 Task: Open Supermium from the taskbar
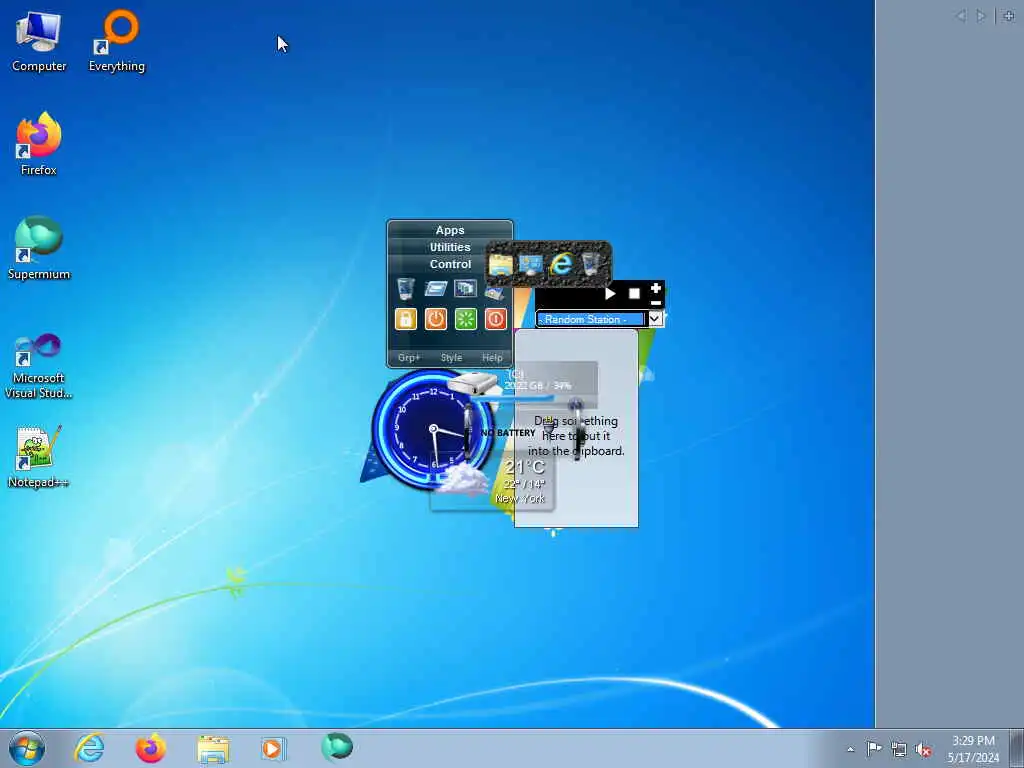(x=337, y=747)
